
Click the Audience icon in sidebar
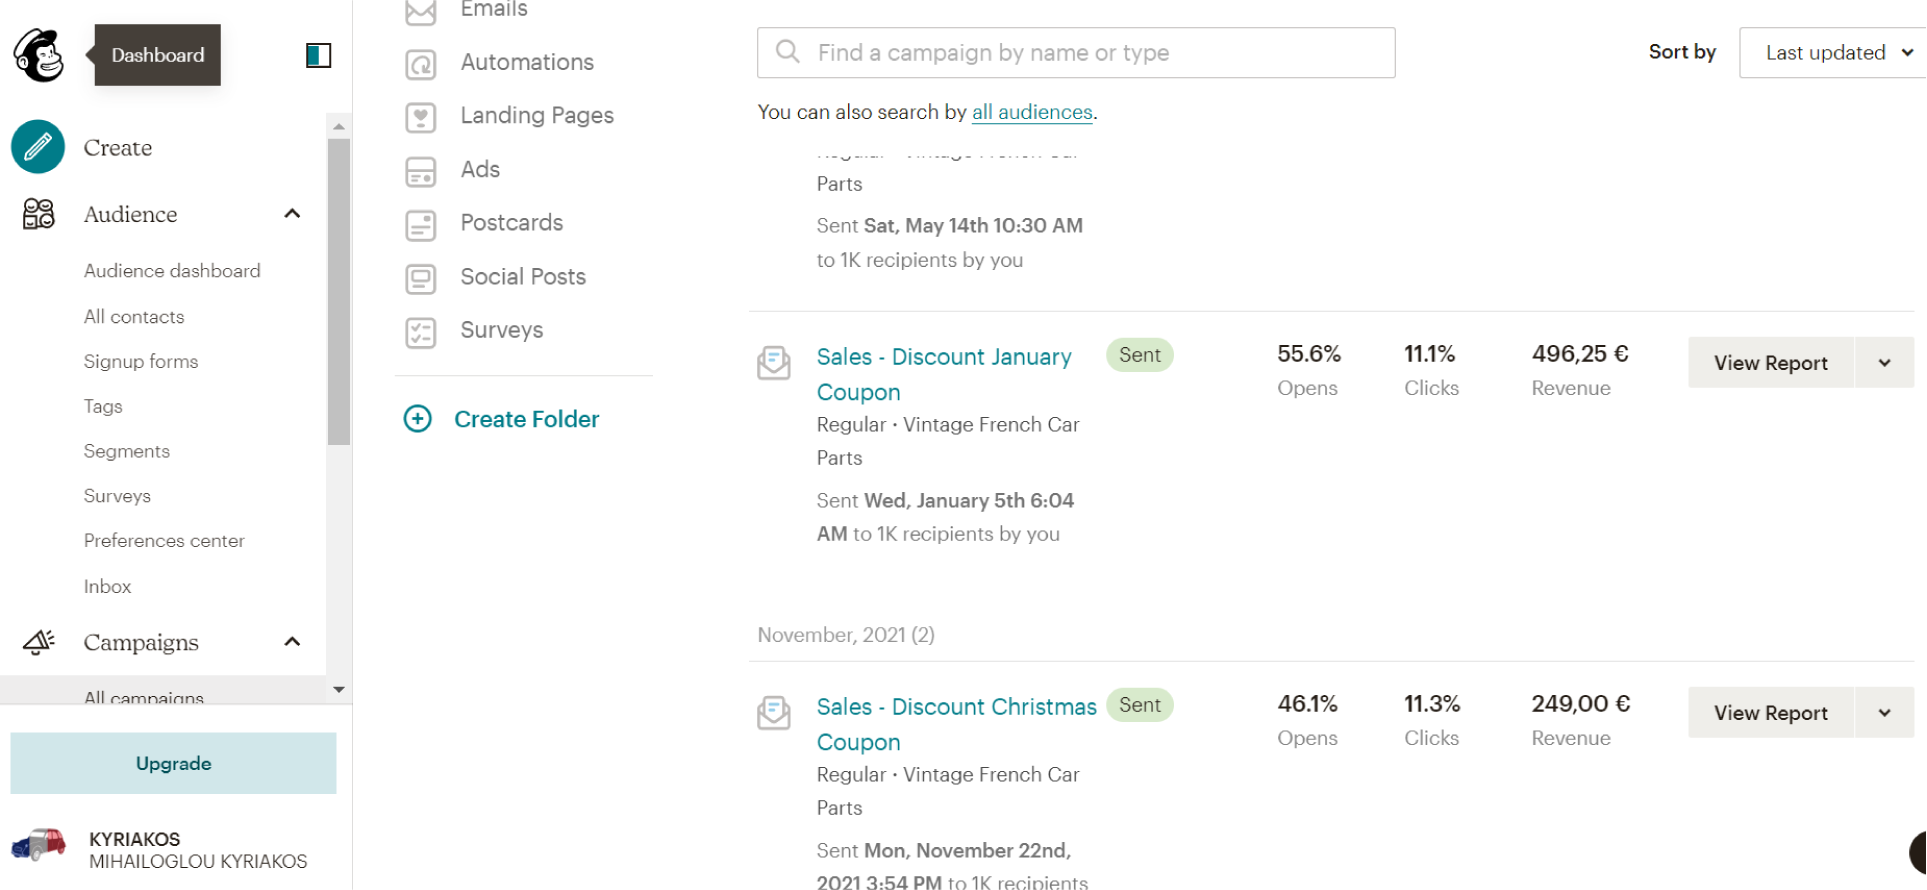pyautogui.click(x=38, y=213)
